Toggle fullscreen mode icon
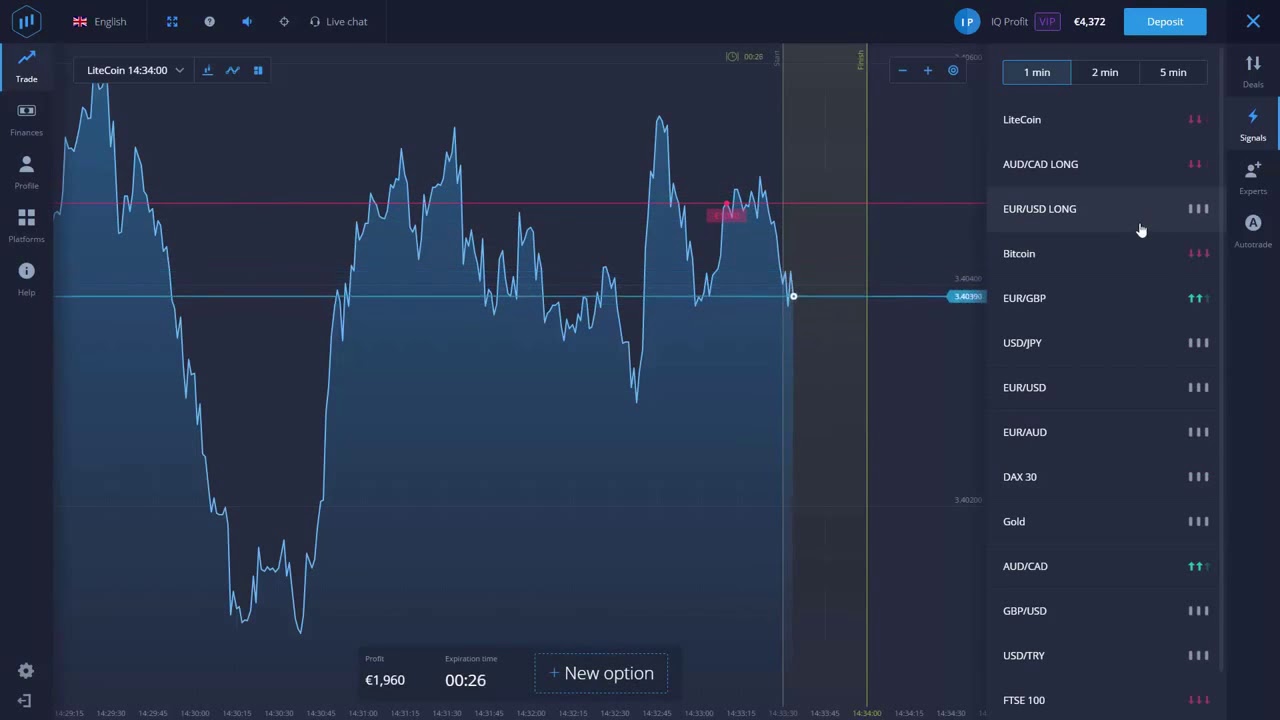 [x=172, y=21]
